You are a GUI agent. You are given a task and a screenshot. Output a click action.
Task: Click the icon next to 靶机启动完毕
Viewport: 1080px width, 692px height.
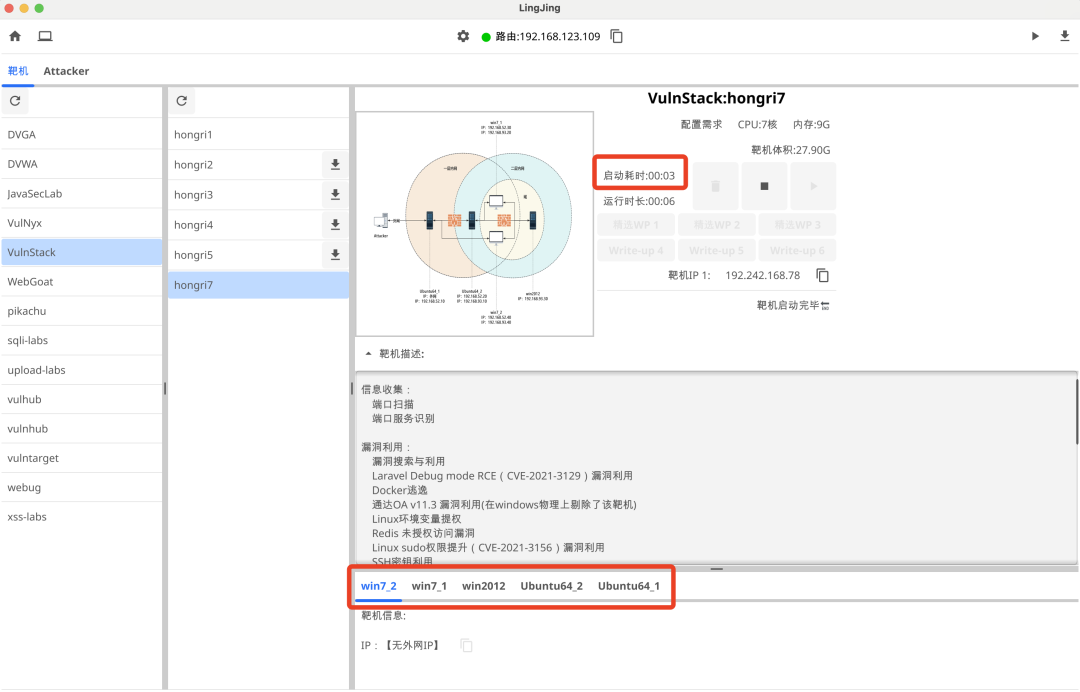825,306
